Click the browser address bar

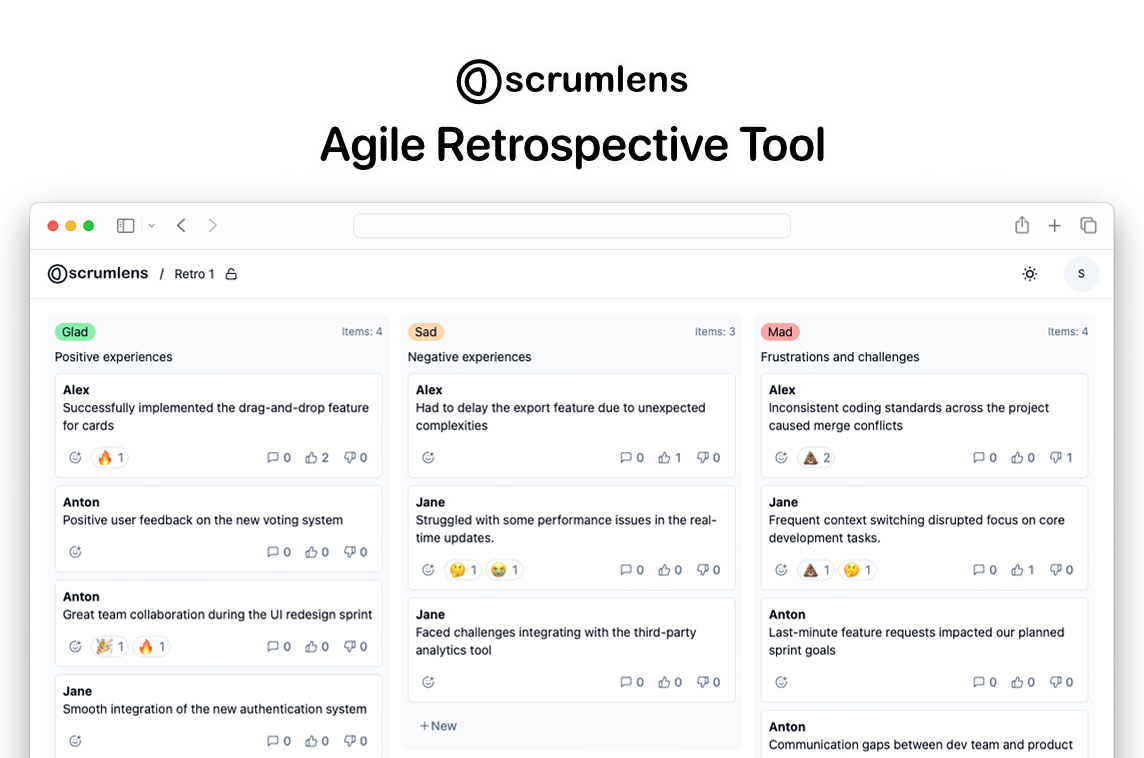click(x=571, y=225)
